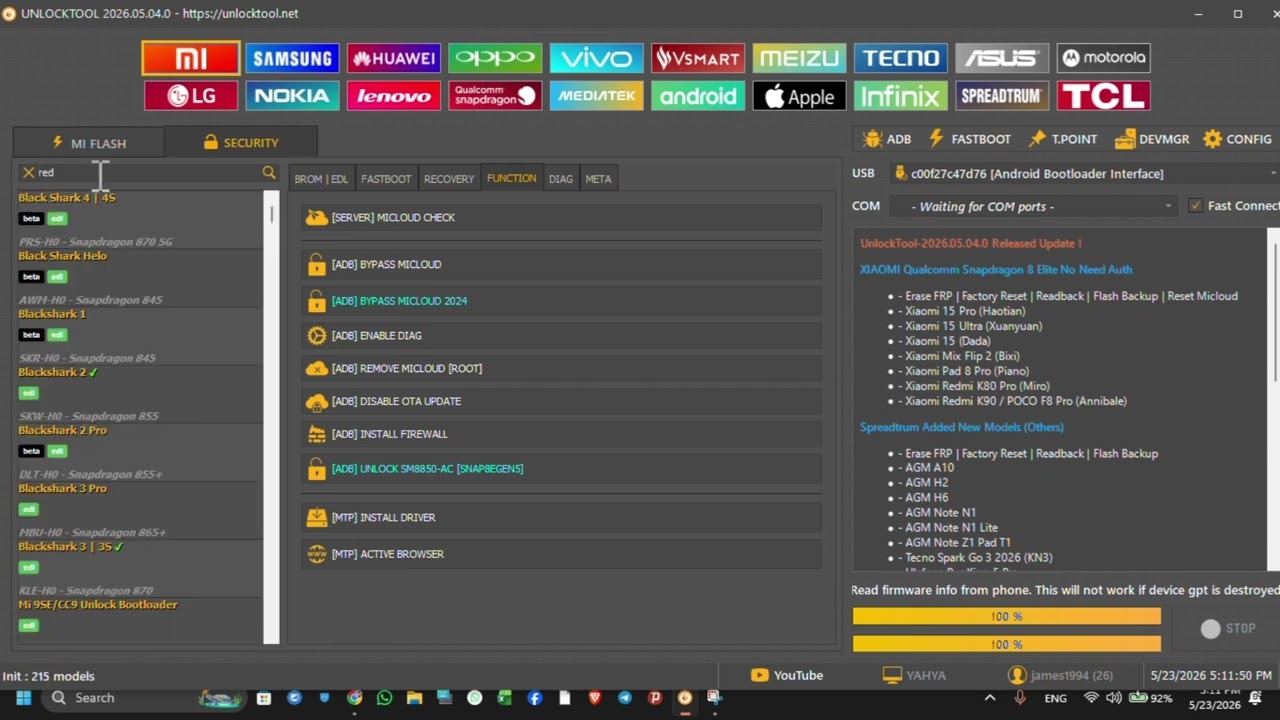Screen dimensions: 1280x720
Task: Toggle the Fast Connect checkbox
Action: [1195, 206]
